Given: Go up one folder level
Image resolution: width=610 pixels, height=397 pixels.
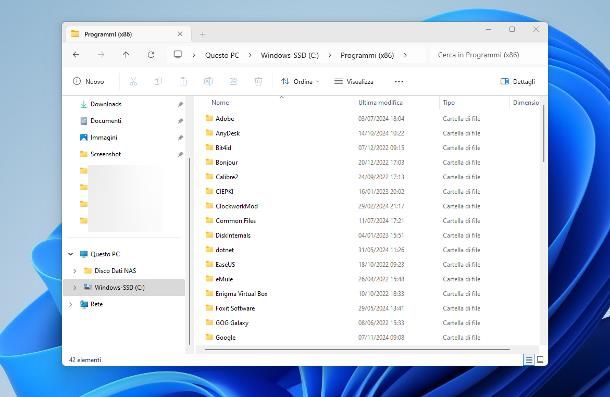Looking at the screenshot, I should click(126, 55).
